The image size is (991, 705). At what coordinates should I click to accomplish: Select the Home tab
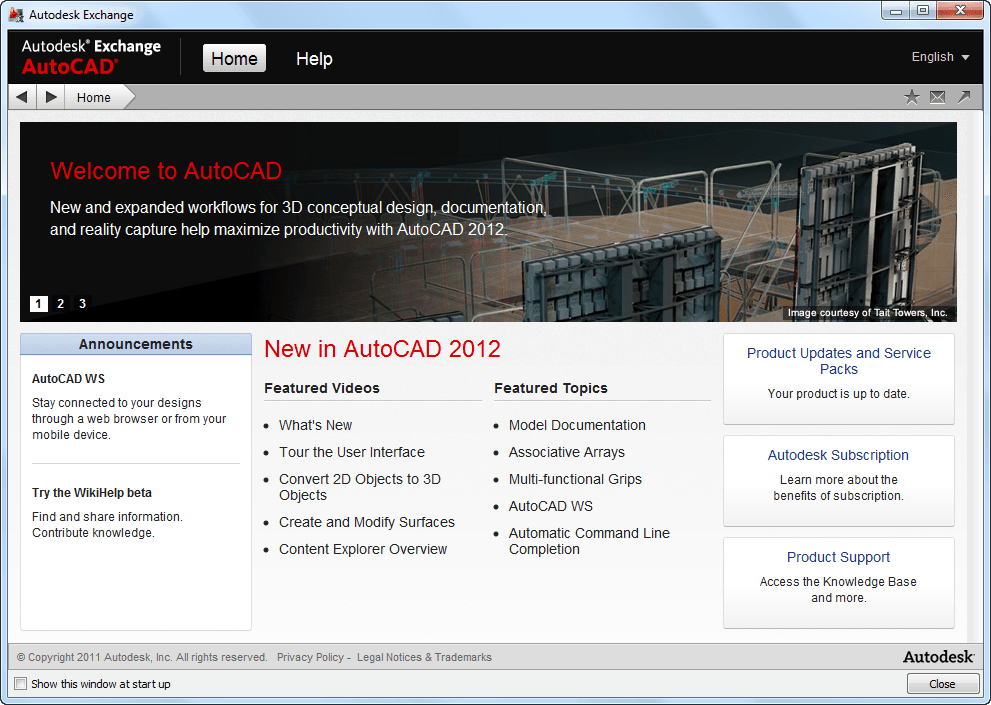(x=234, y=58)
